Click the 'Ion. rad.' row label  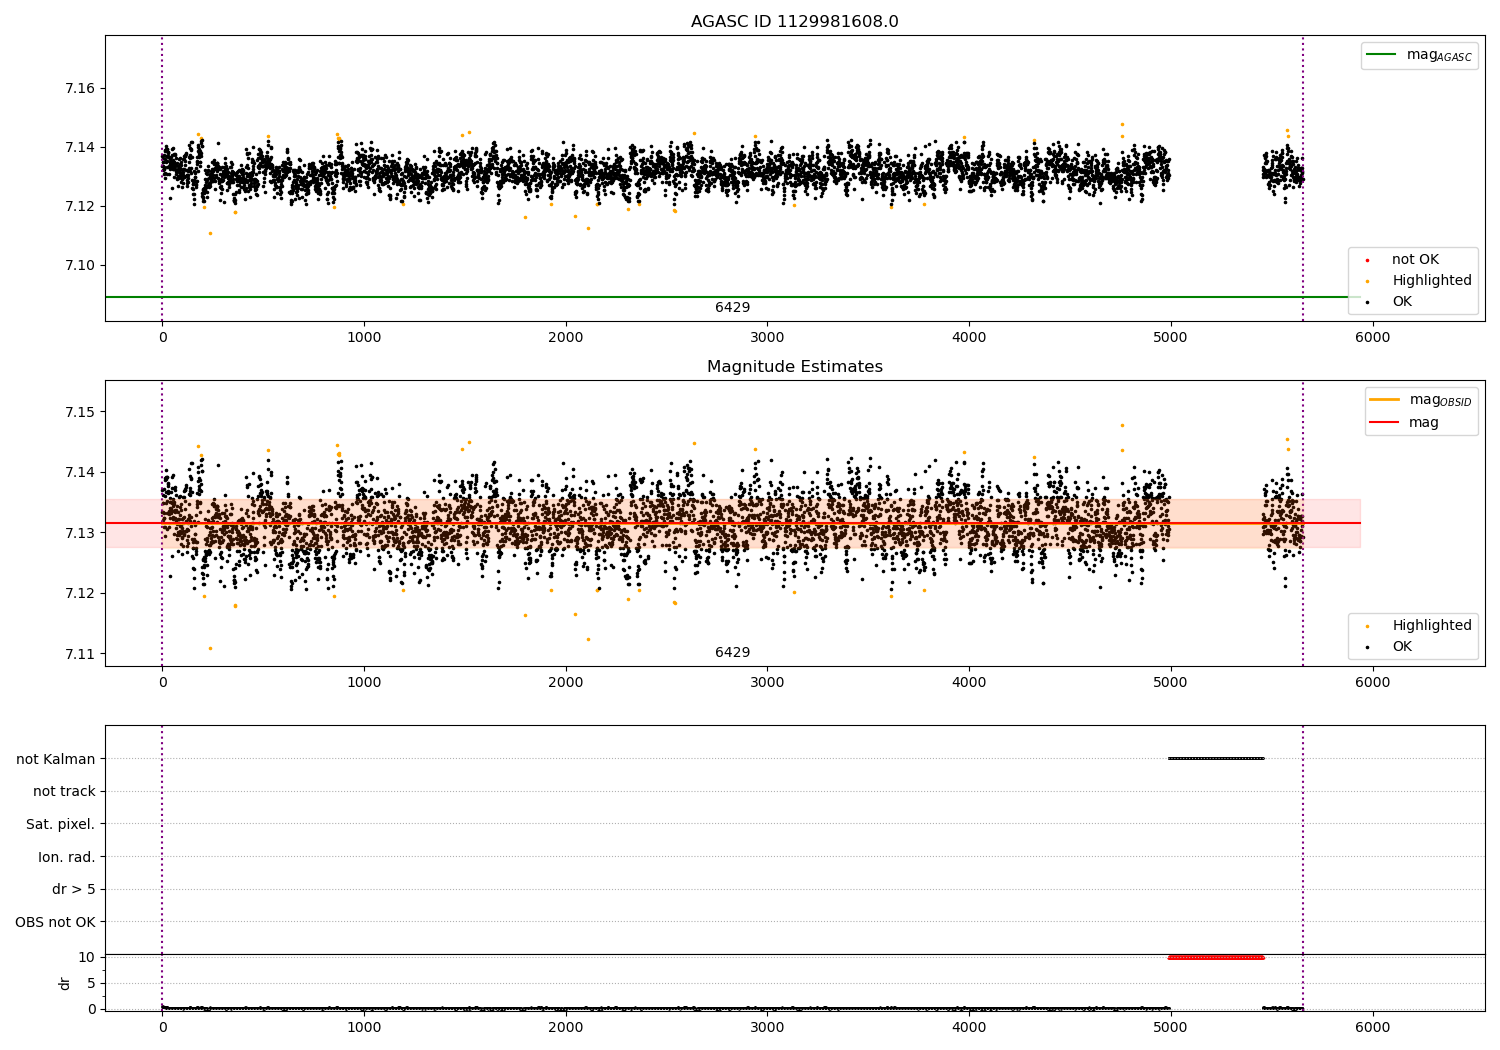(67, 857)
